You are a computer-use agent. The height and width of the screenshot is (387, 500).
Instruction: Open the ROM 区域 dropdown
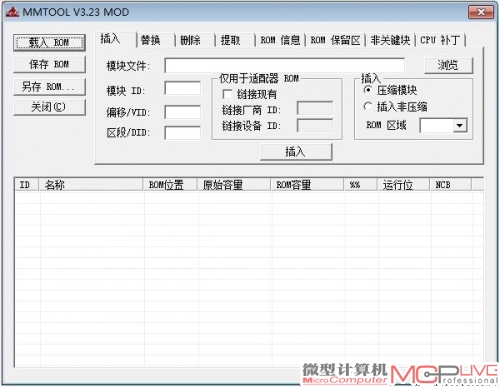tap(460, 126)
